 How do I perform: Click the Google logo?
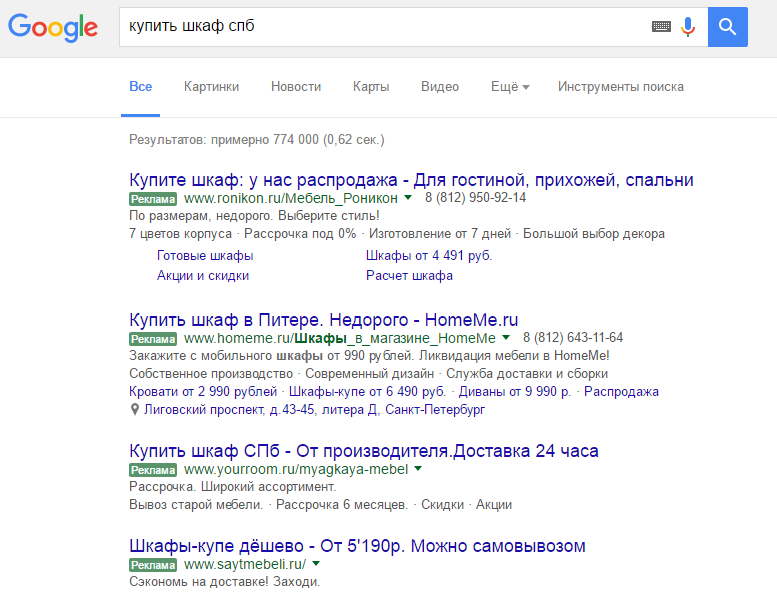click(53, 28)
